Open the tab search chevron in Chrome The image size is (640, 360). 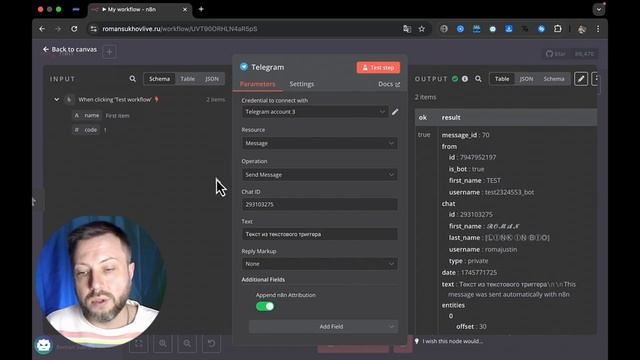tap(599, 9)
